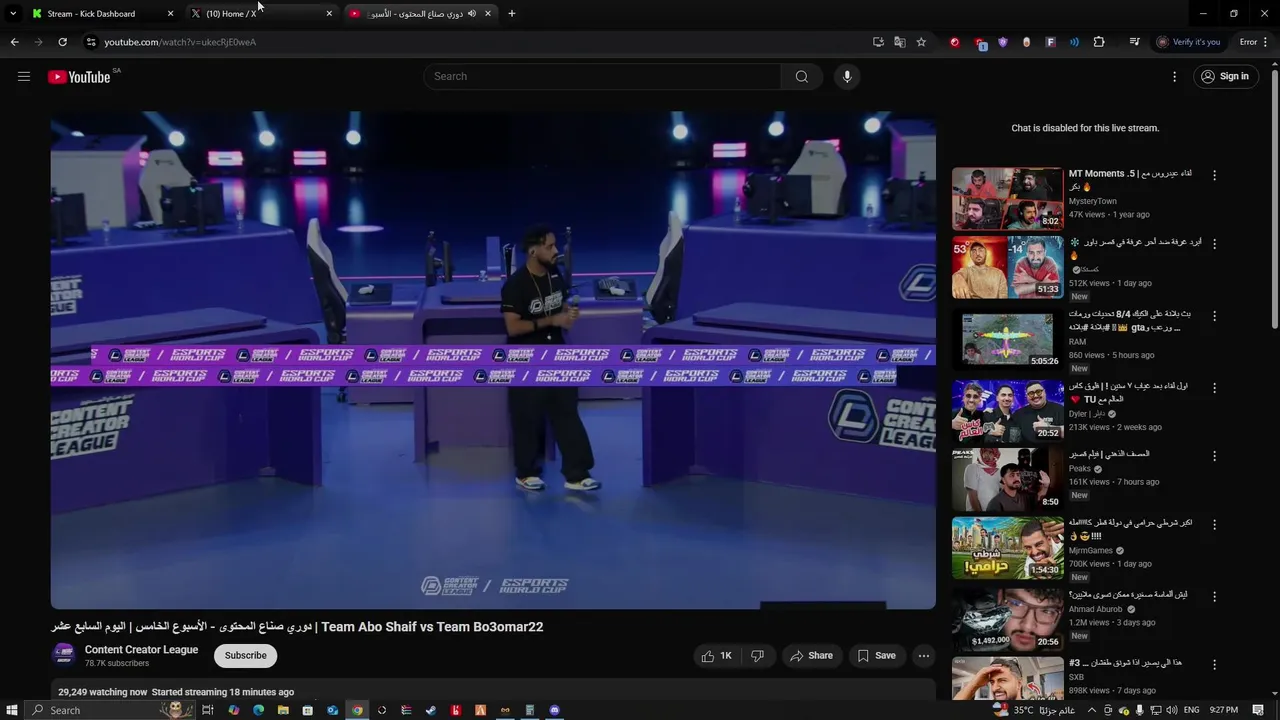Open the Windows Start button
Viewport: 1280px width, 720px height.
tap(12, 710)
